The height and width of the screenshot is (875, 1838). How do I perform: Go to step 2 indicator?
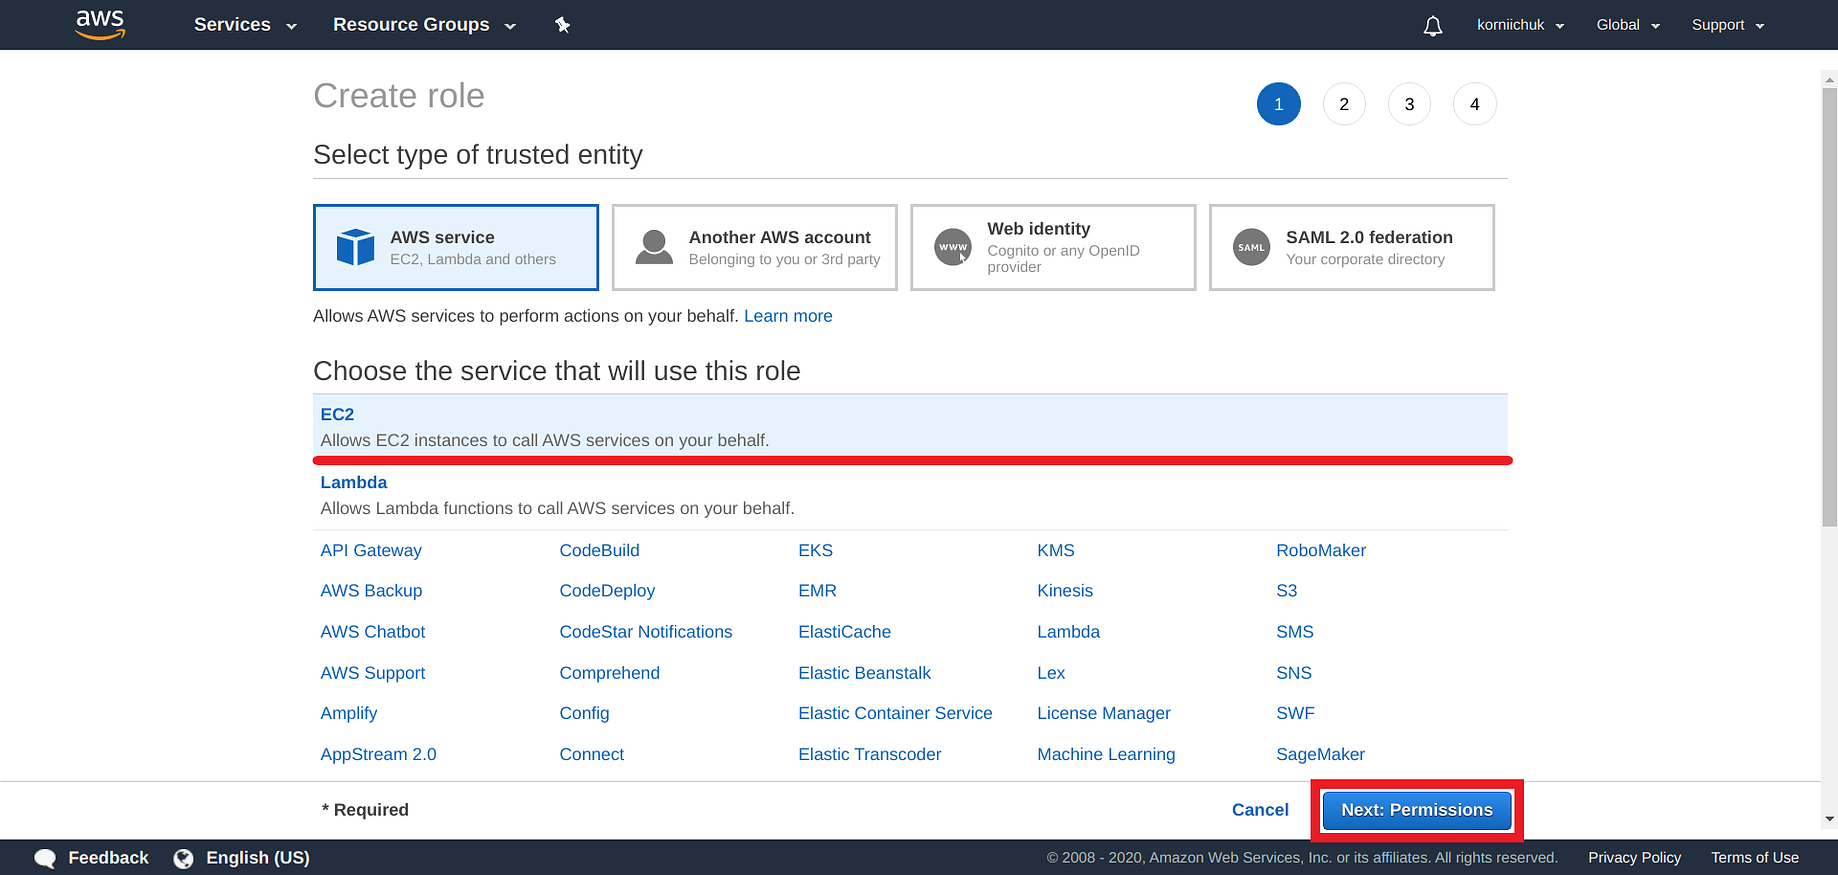pyautogui.click(x=1344, y=104)
